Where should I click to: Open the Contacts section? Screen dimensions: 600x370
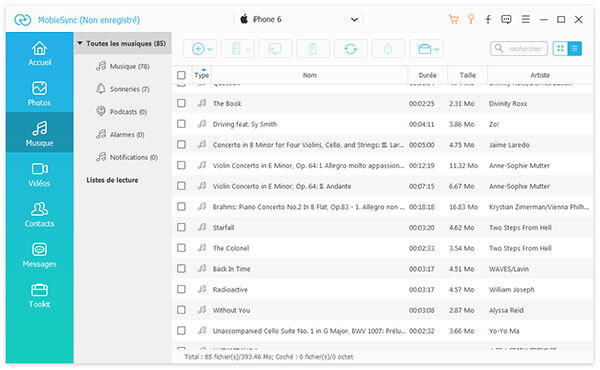pyautogui.click(x=39, y=215)
